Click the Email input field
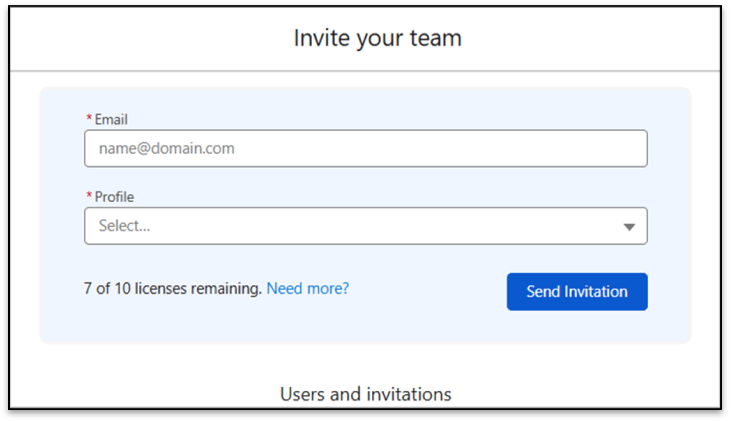 point(366,148)
